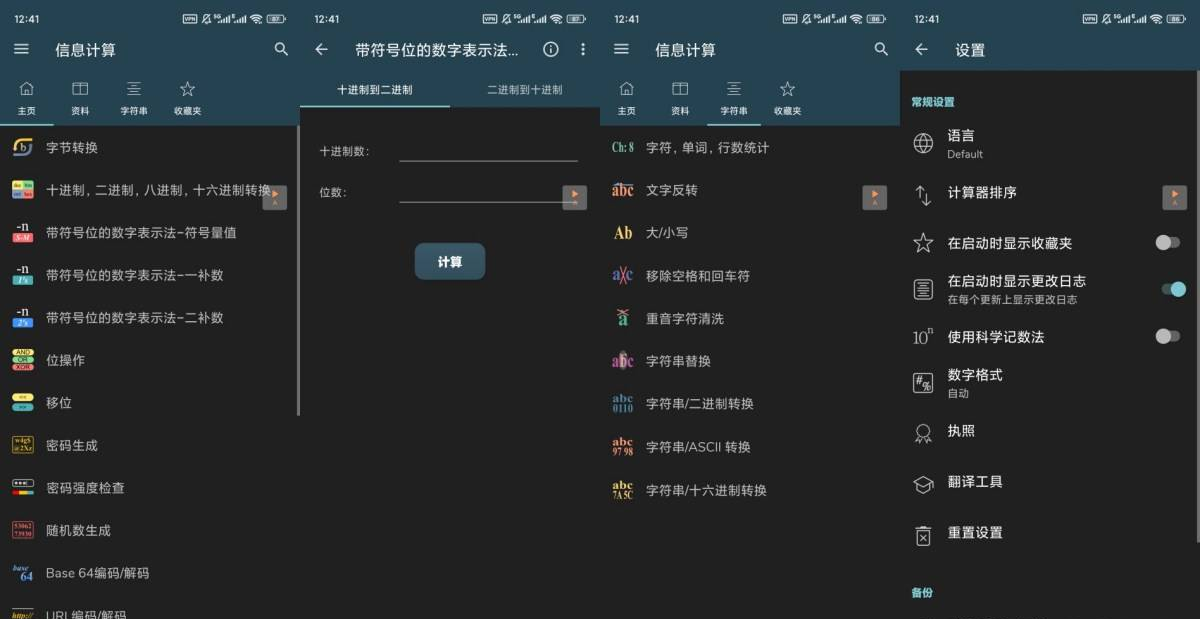Tap globe icon for 语言
This screenshot has width=1200, height=619.
pyautogui.click(x=923, y=143)
